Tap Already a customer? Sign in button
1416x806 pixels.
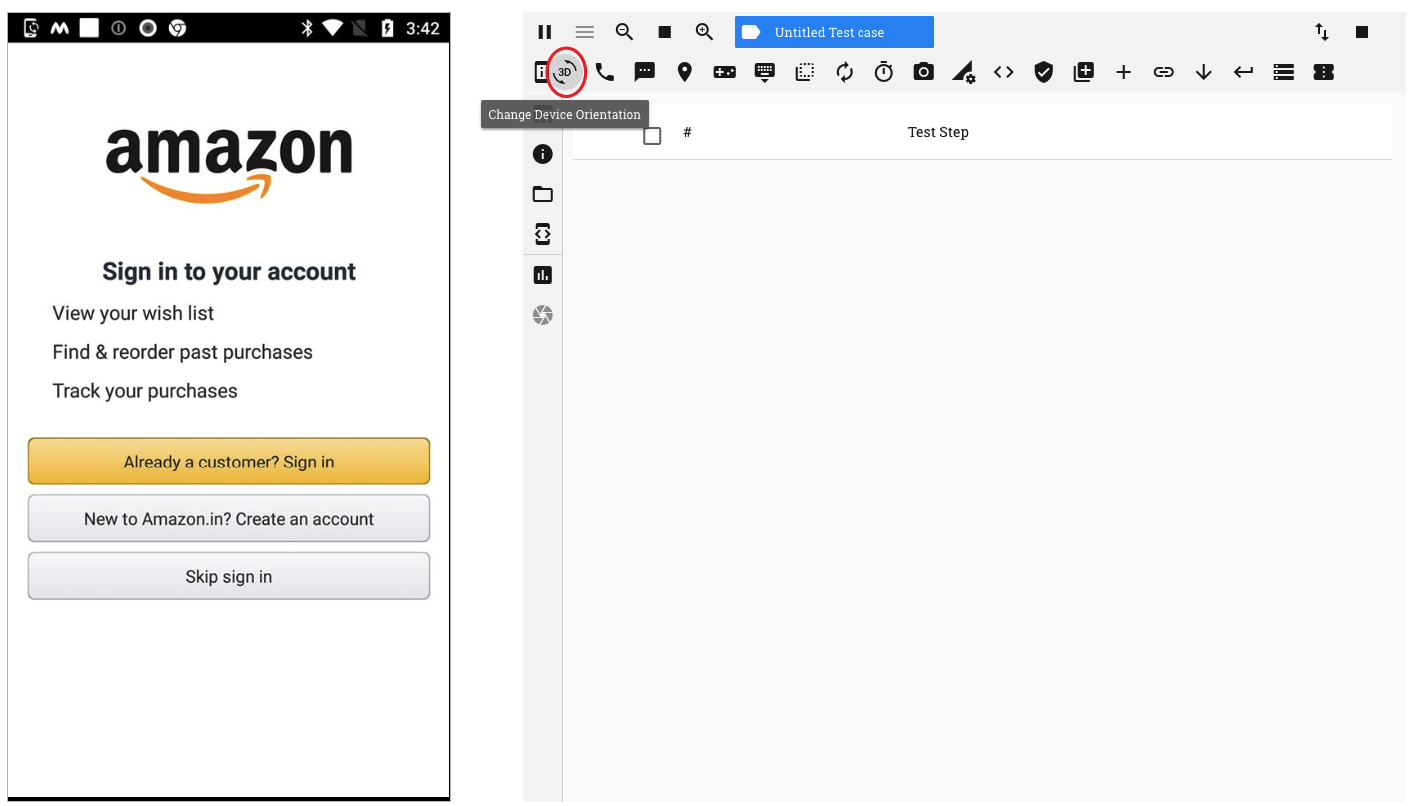[x=229, y=461]
